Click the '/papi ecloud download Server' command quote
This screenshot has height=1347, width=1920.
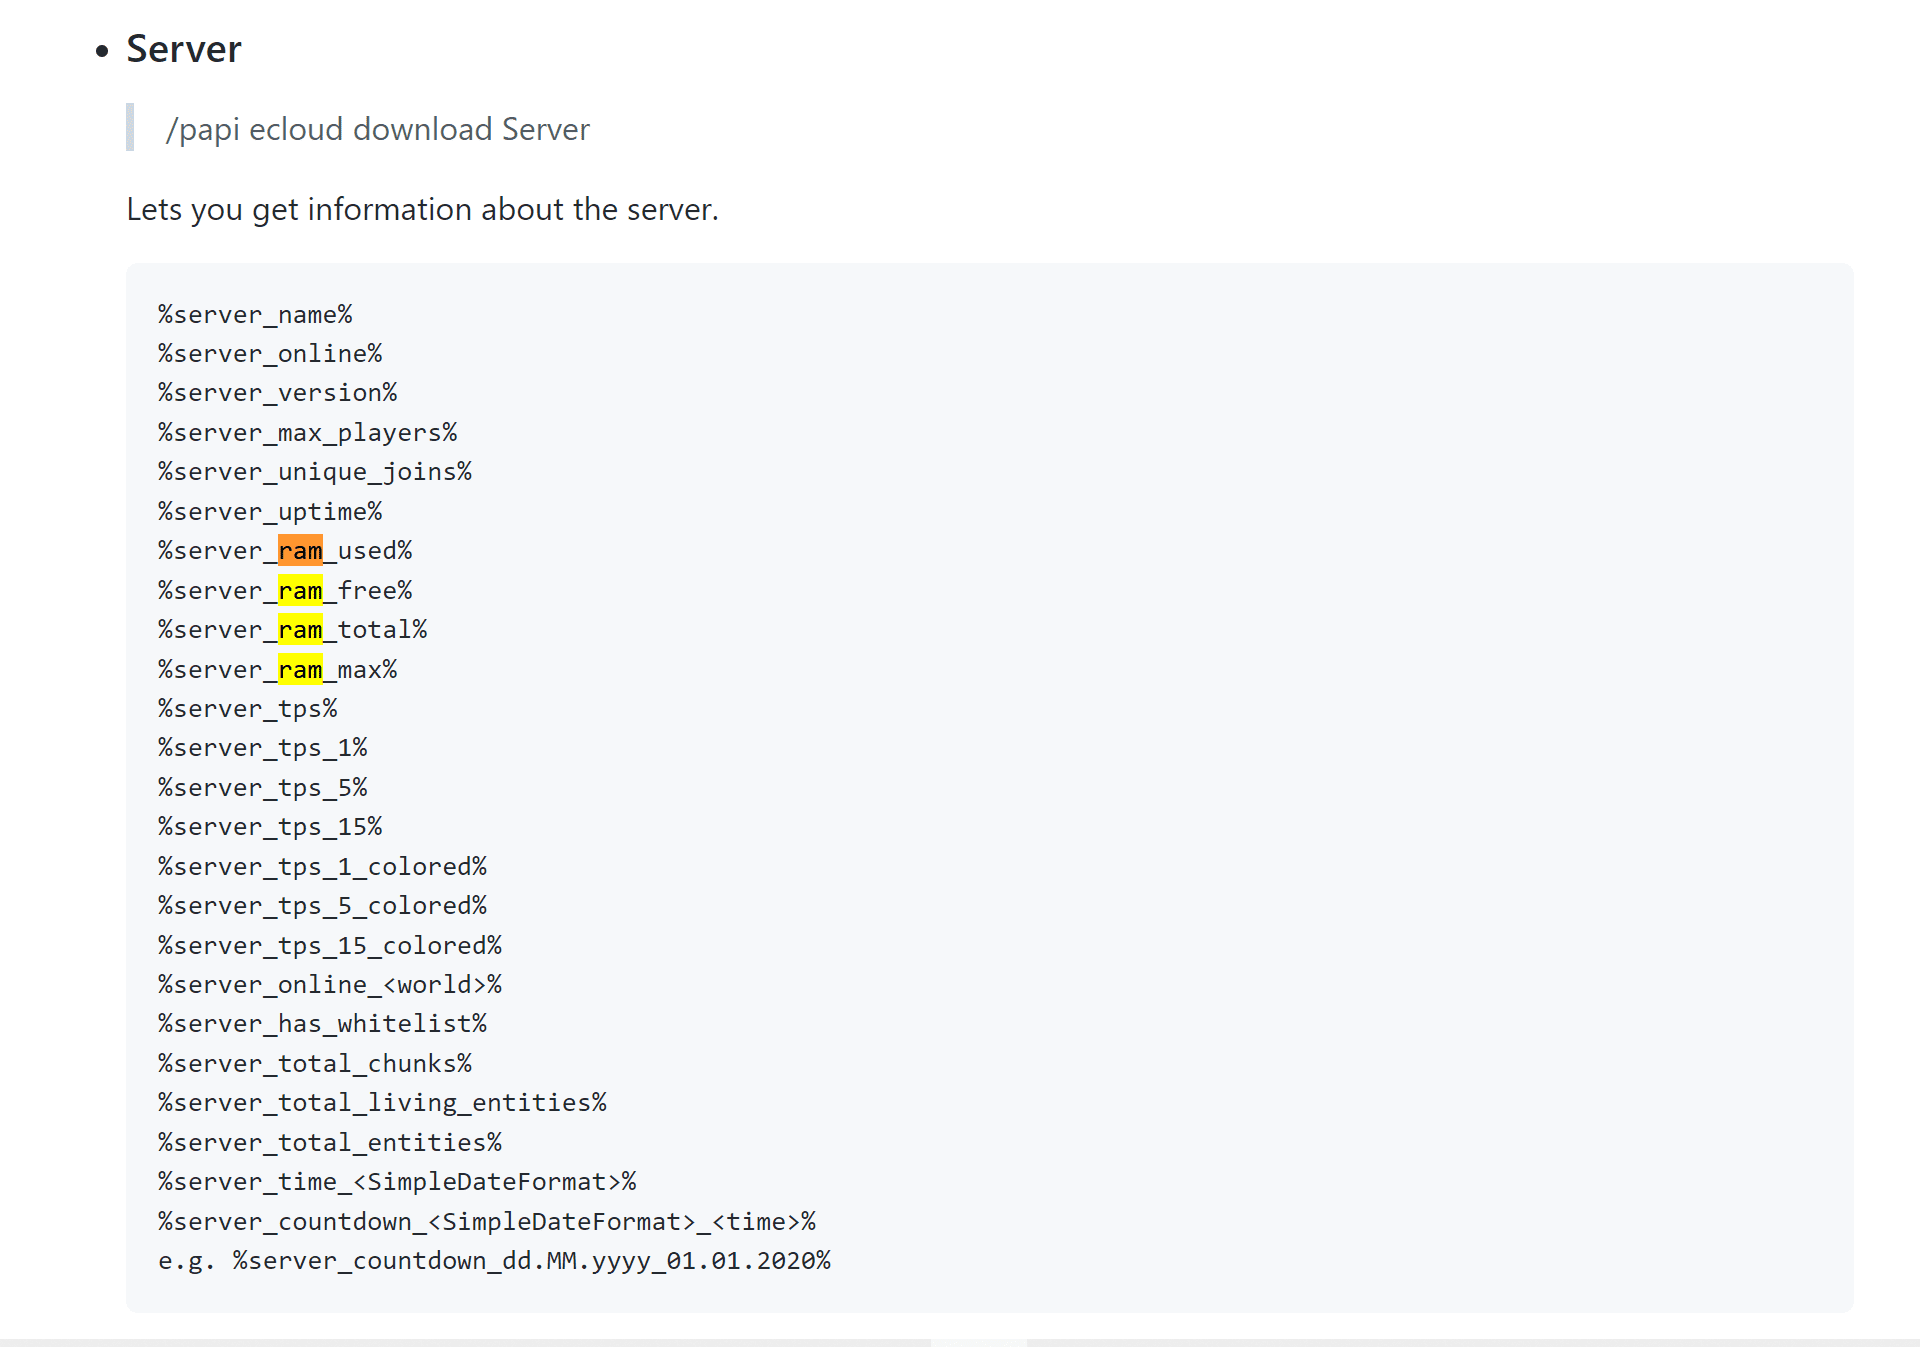(377, 129)
